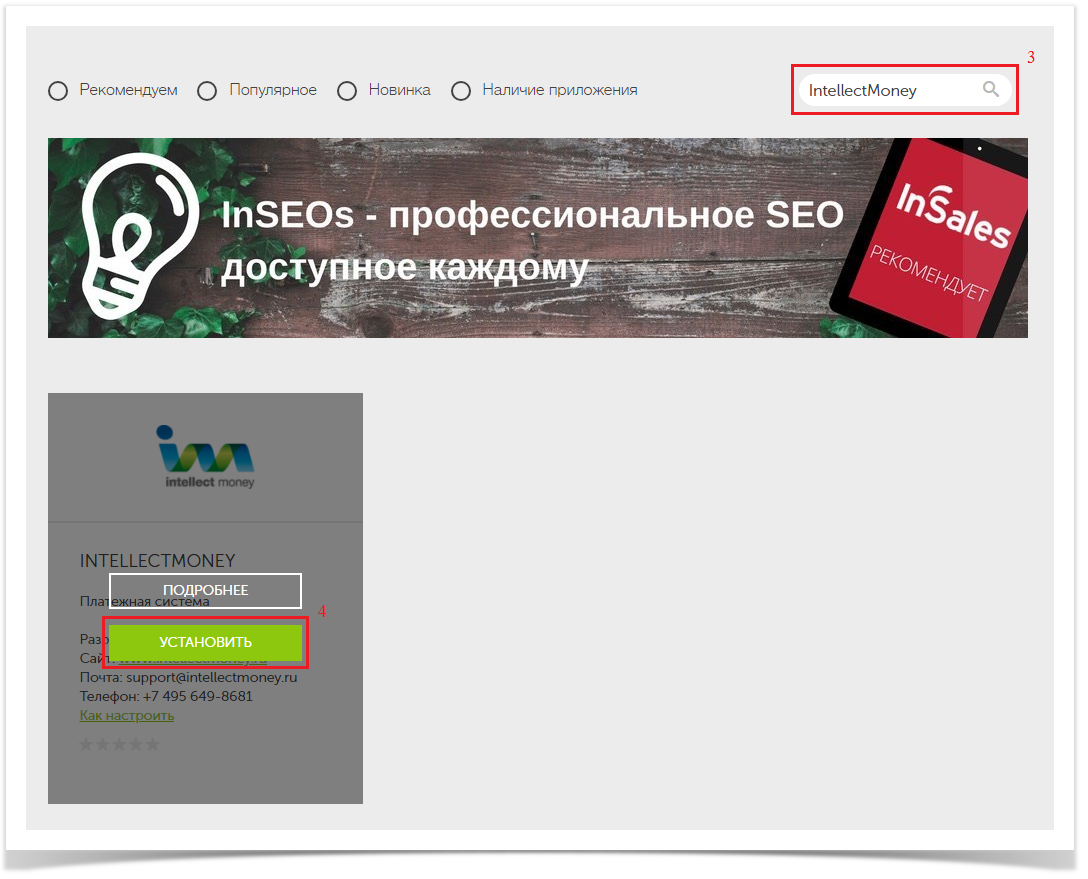1088x879 pixels.
Task: Click the INTELLECTMONEY card title
Action: tap(158, 561)
